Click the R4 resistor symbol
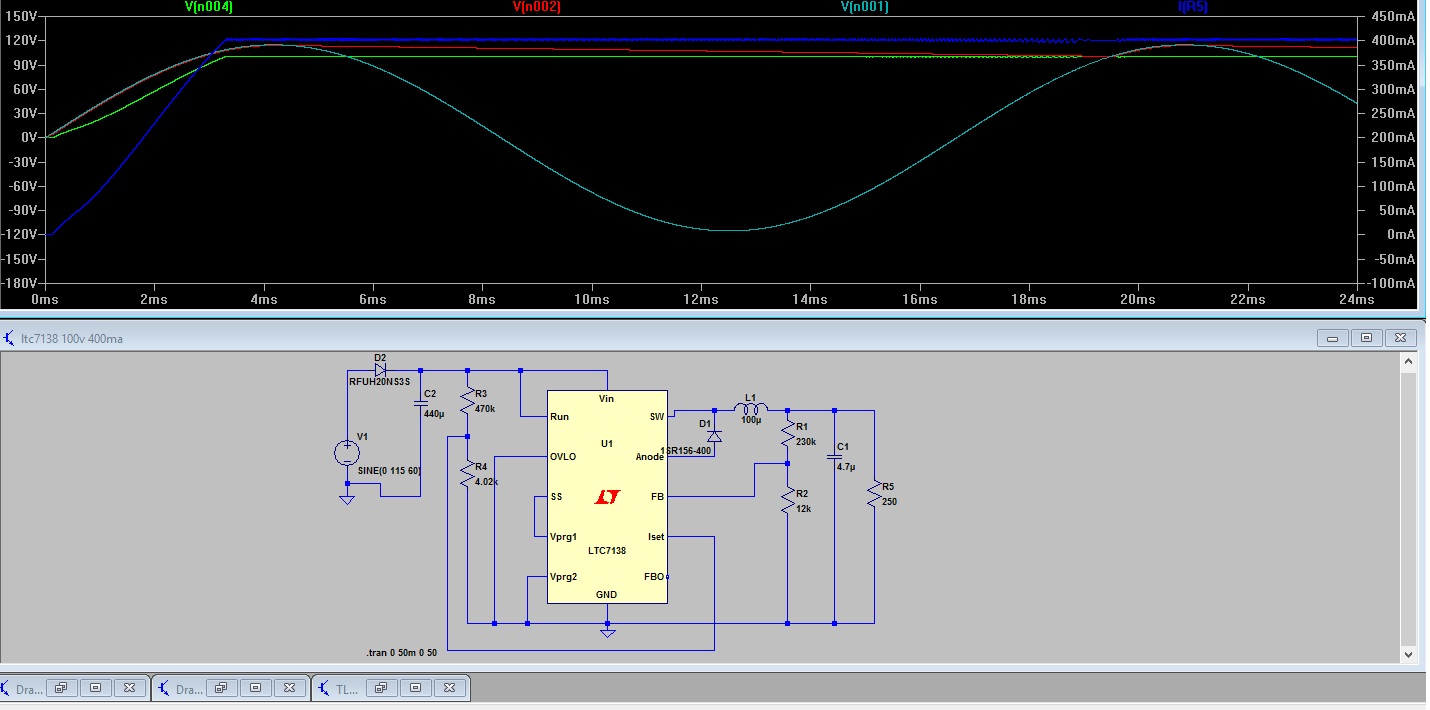 pyautogui.click(x=468, y=474)
